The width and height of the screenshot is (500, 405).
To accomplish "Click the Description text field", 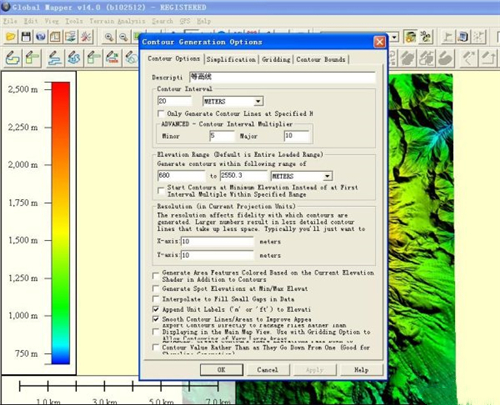I will 282,77.
